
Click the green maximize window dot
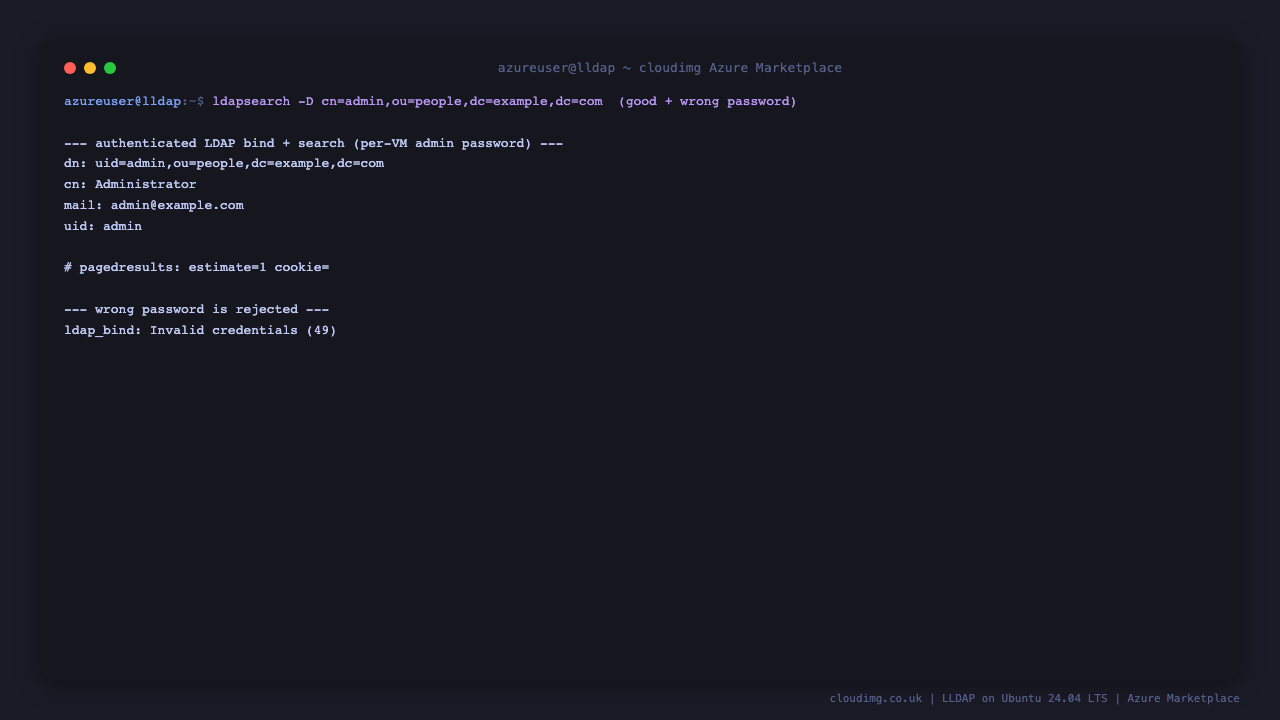110,68
